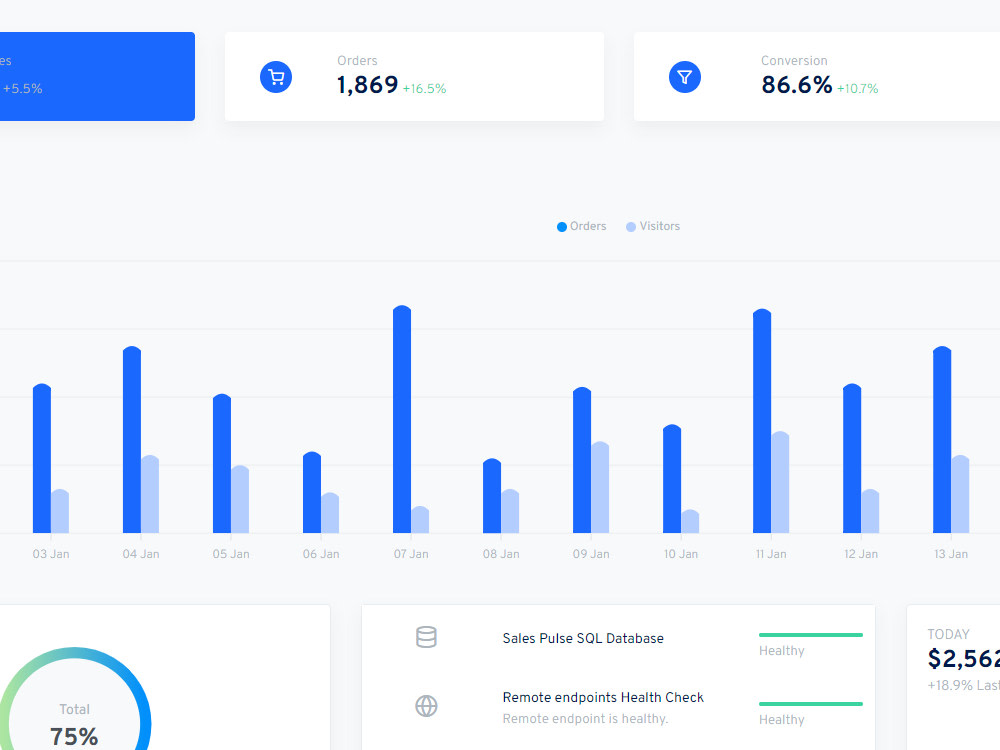Click the Remote endpoints Health Check entry
Image resolution: width=1000 pixels, height=750 pixels.
pyautogui.click(x=603, y=698)
